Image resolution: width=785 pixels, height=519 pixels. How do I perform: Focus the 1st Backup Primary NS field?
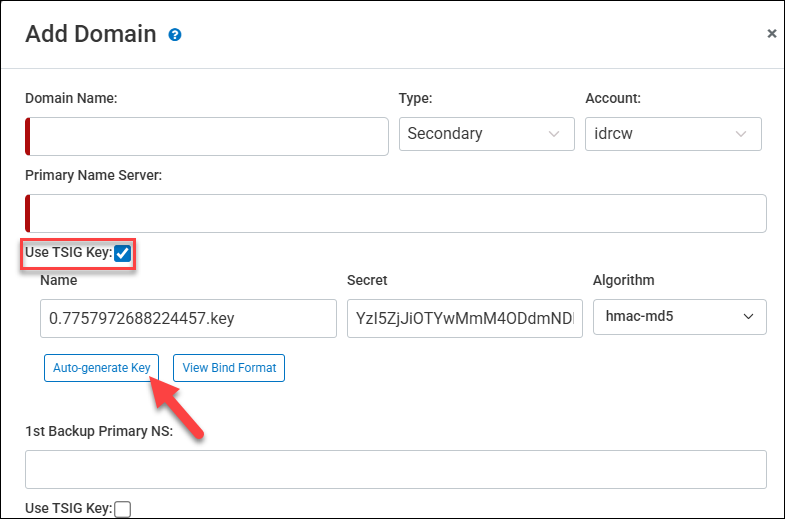click(396, 469)
